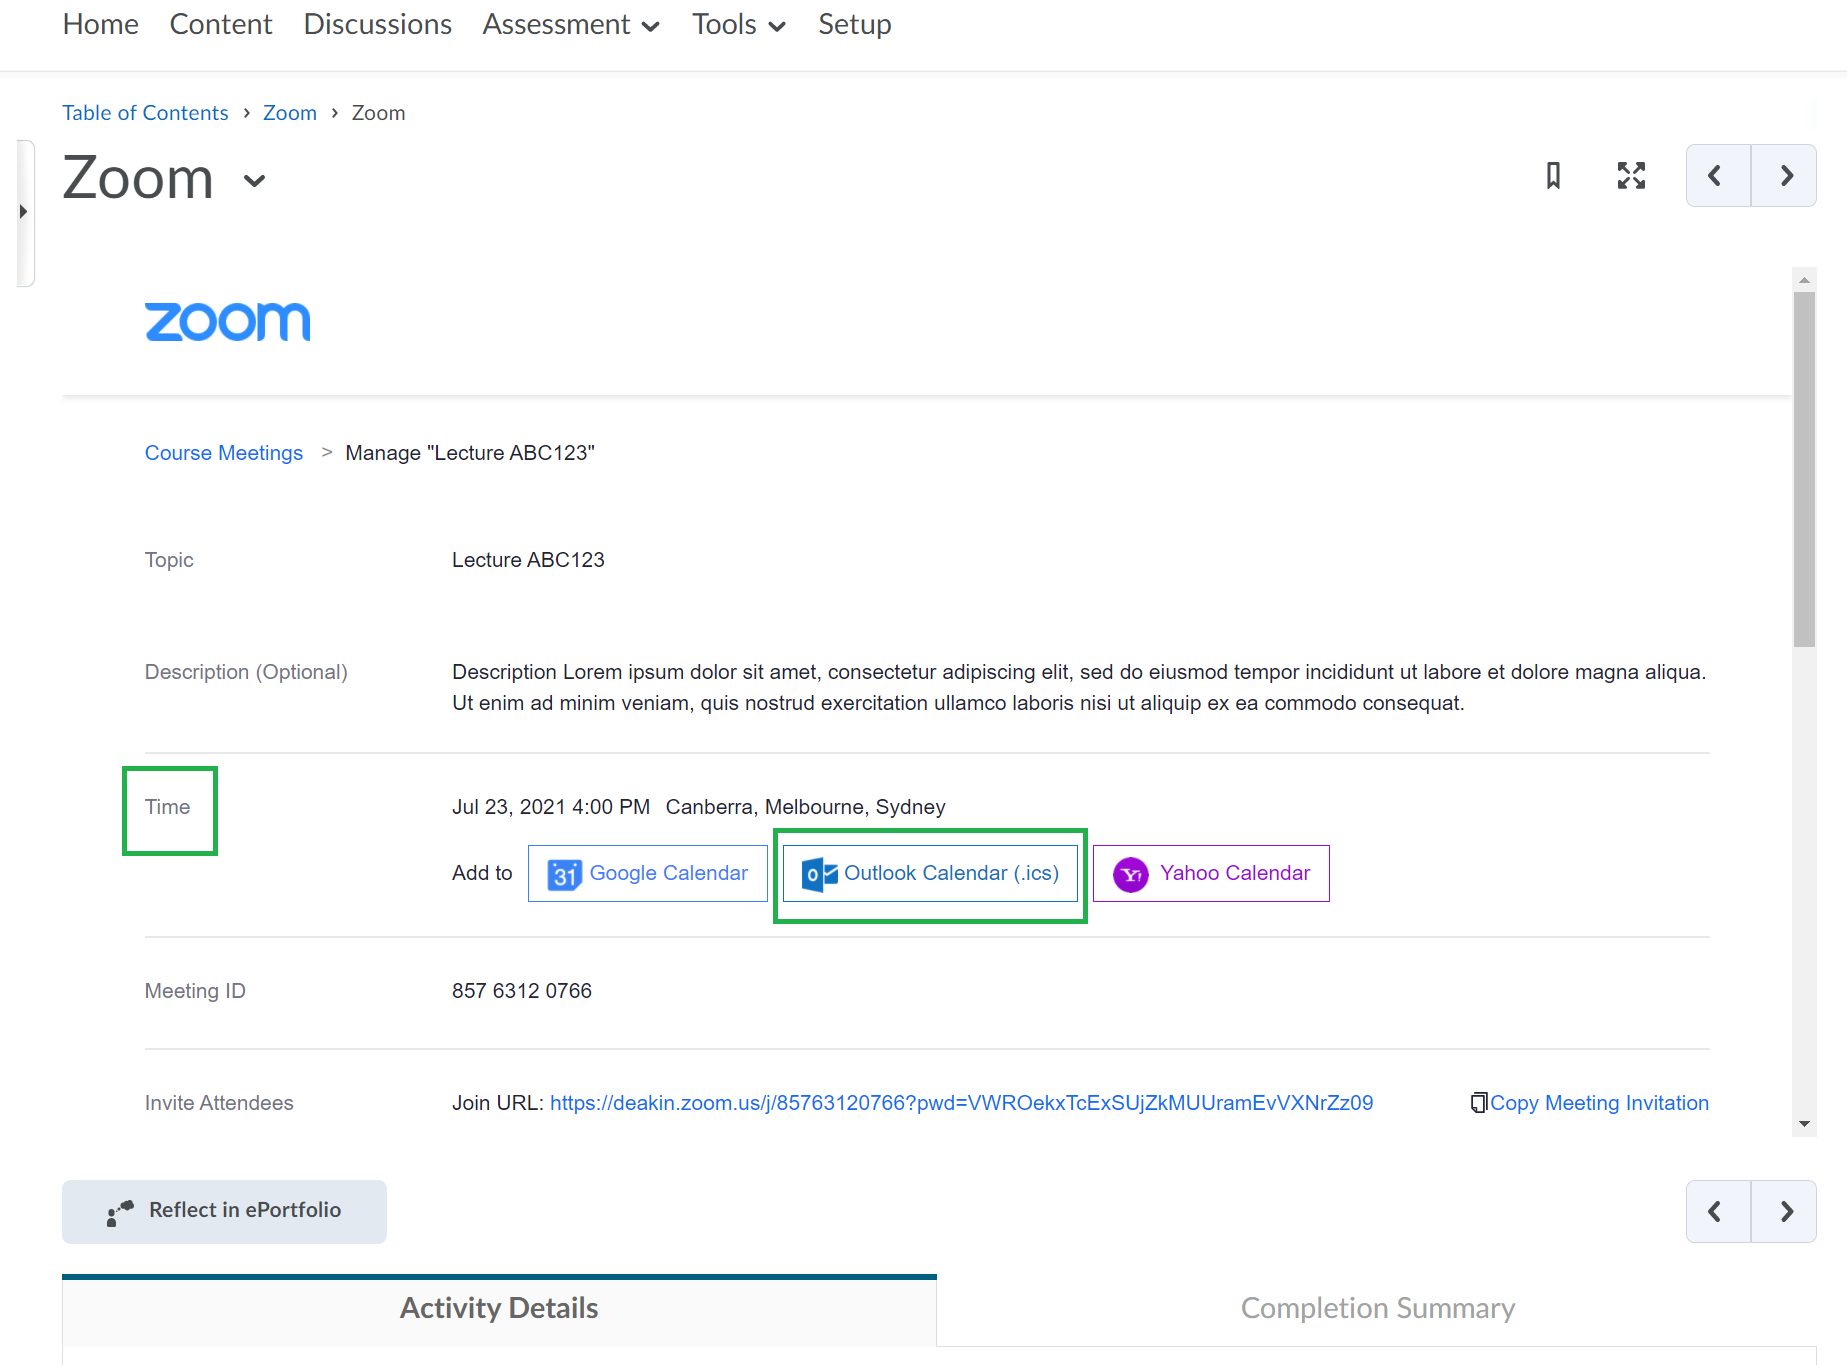Open the Zoom join URL link
This screenshot has height=1365, width=1847.
click(x=961, y=1103)
